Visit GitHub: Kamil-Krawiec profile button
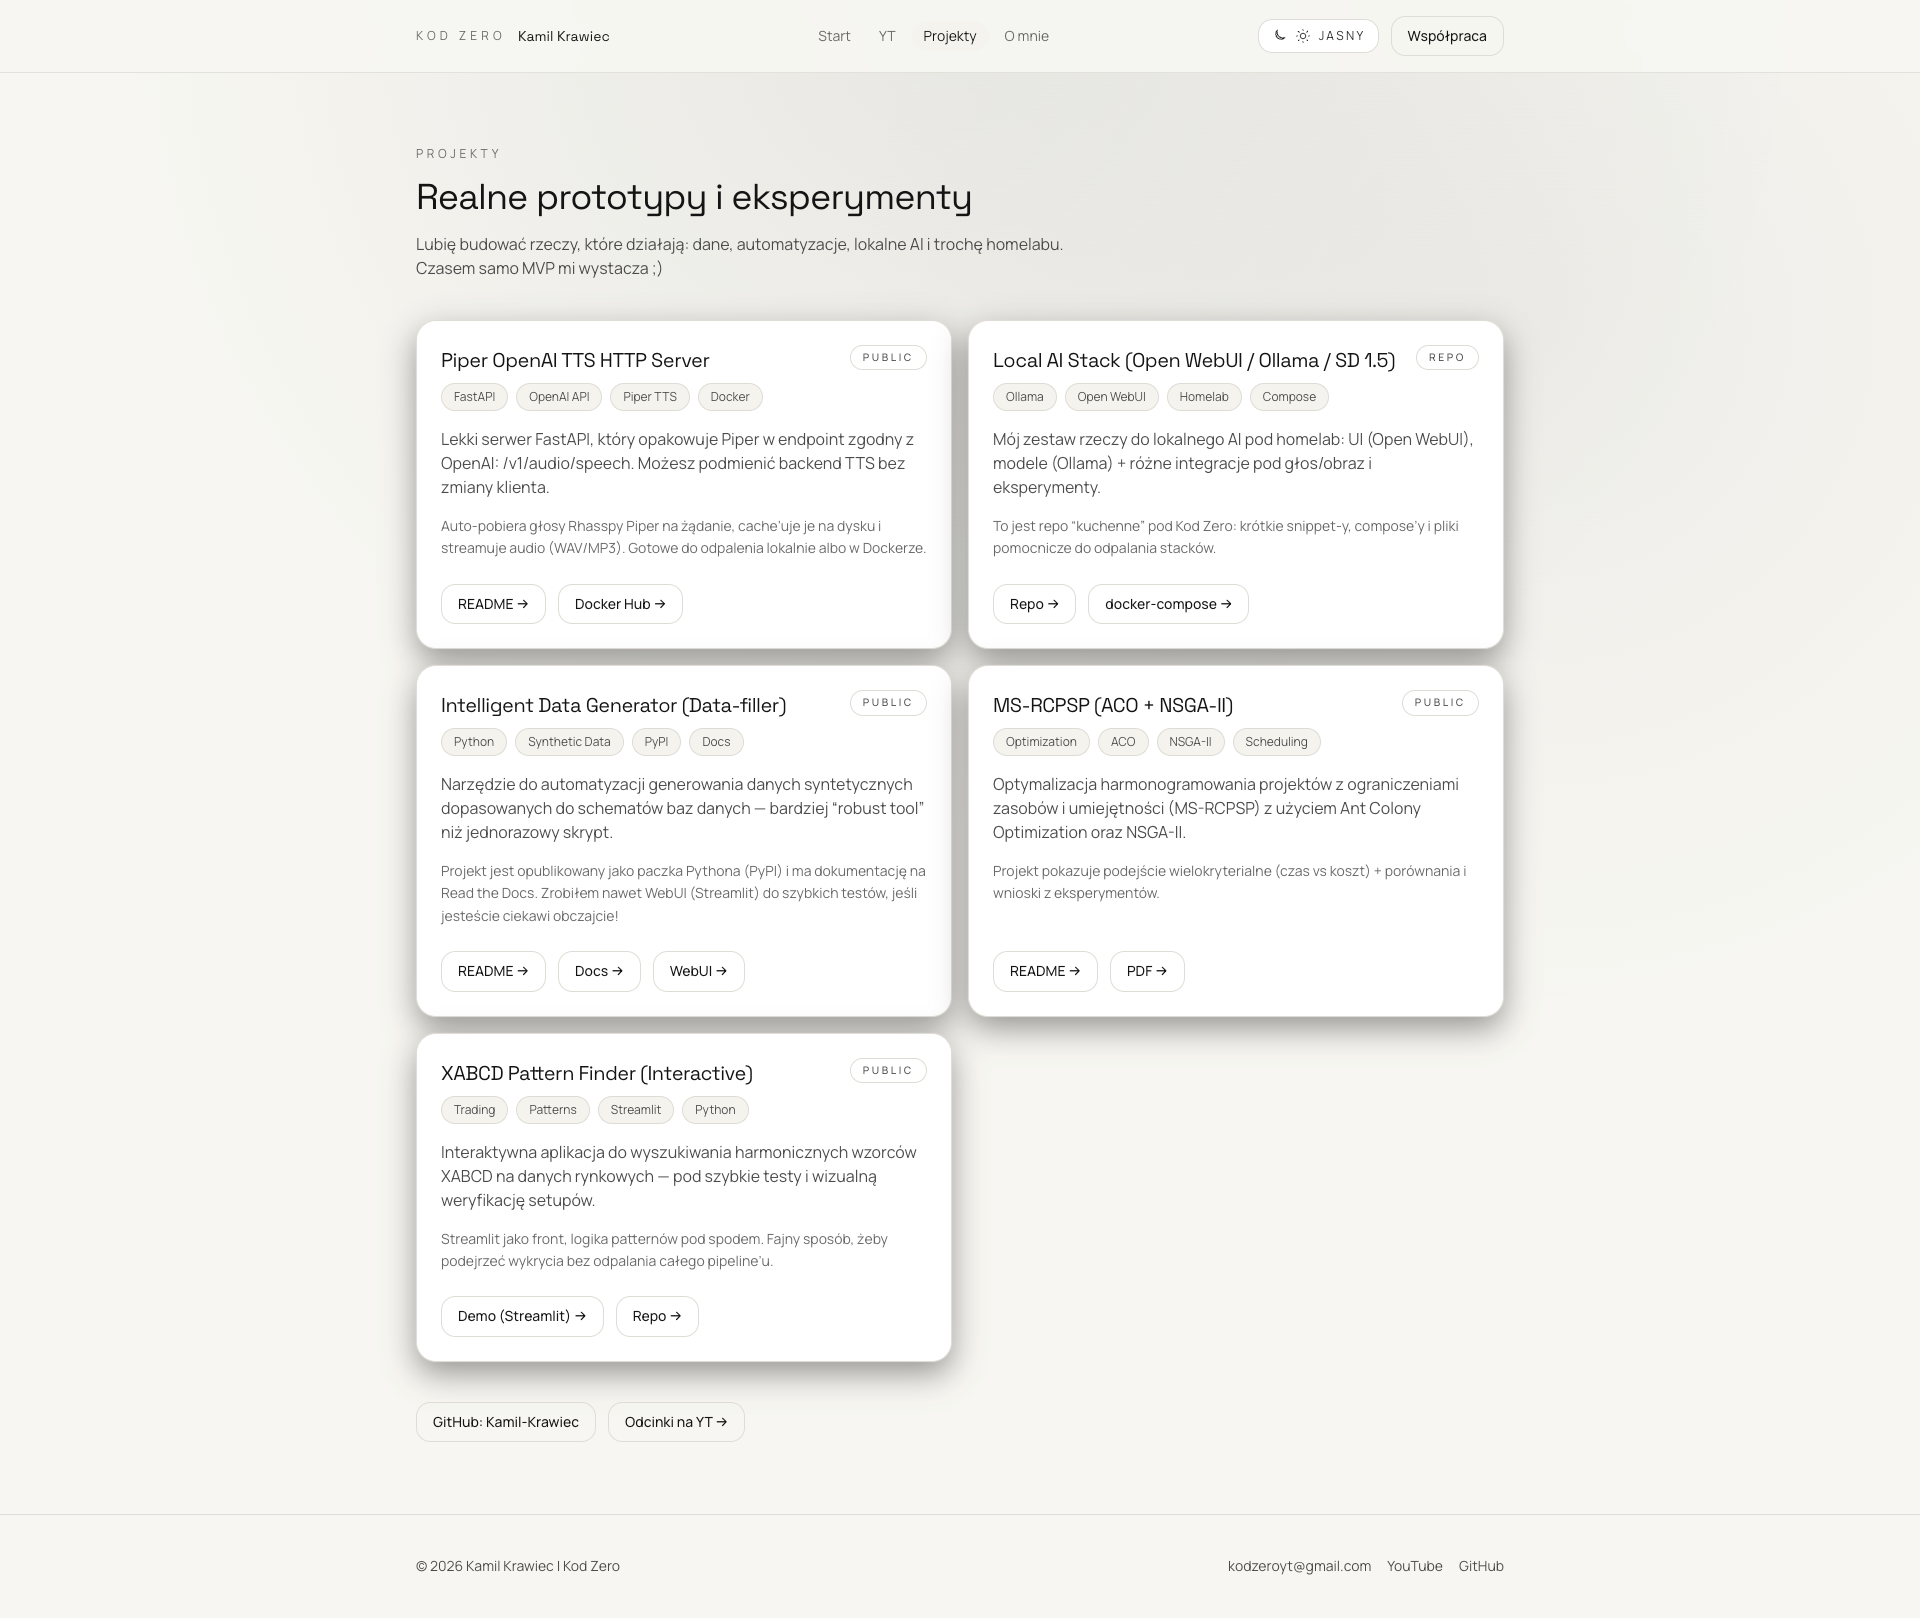 506,1422
